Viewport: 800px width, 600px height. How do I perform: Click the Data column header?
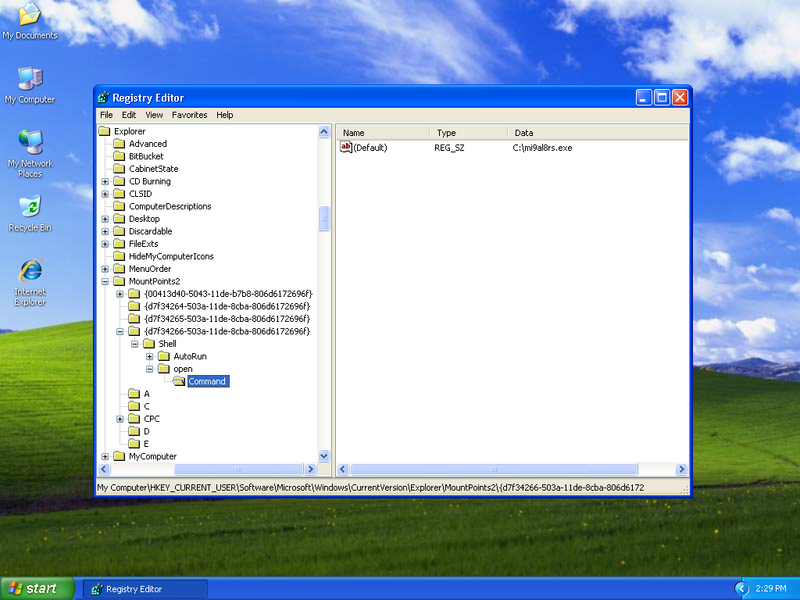598,133
